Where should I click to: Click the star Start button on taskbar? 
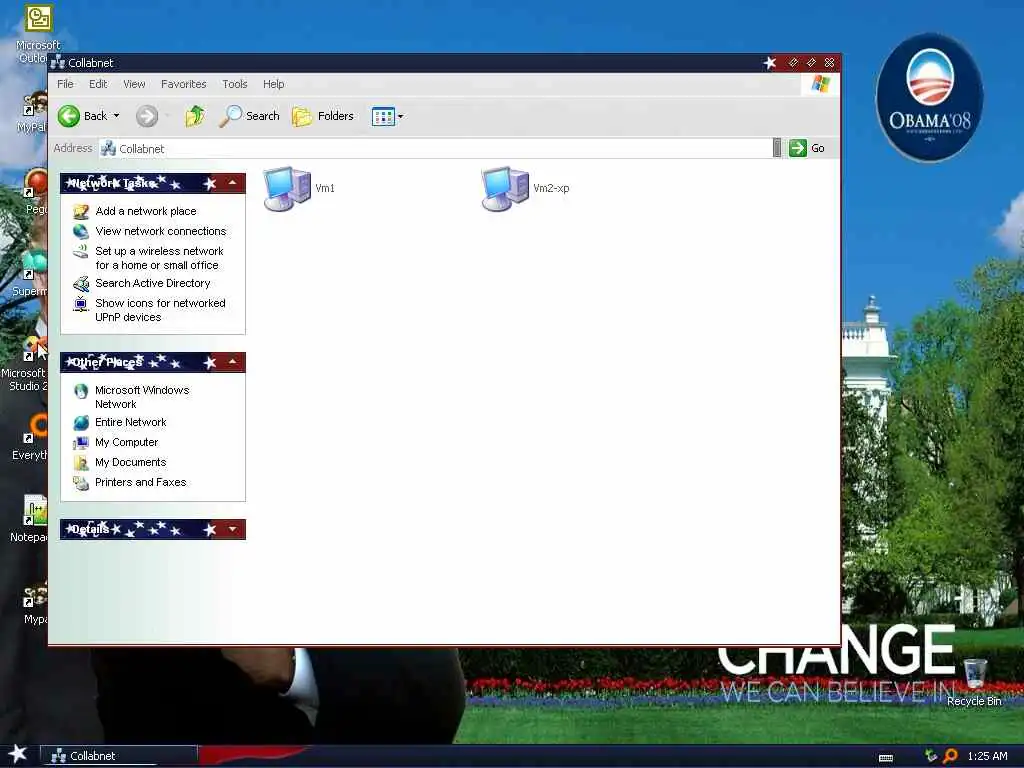tap(18, 754)
